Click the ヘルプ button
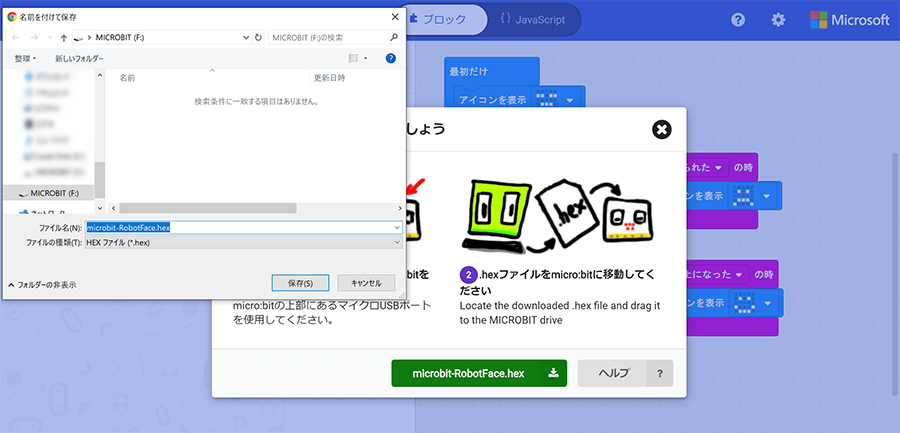The image size is (900, 433). [x=612, y=373]
